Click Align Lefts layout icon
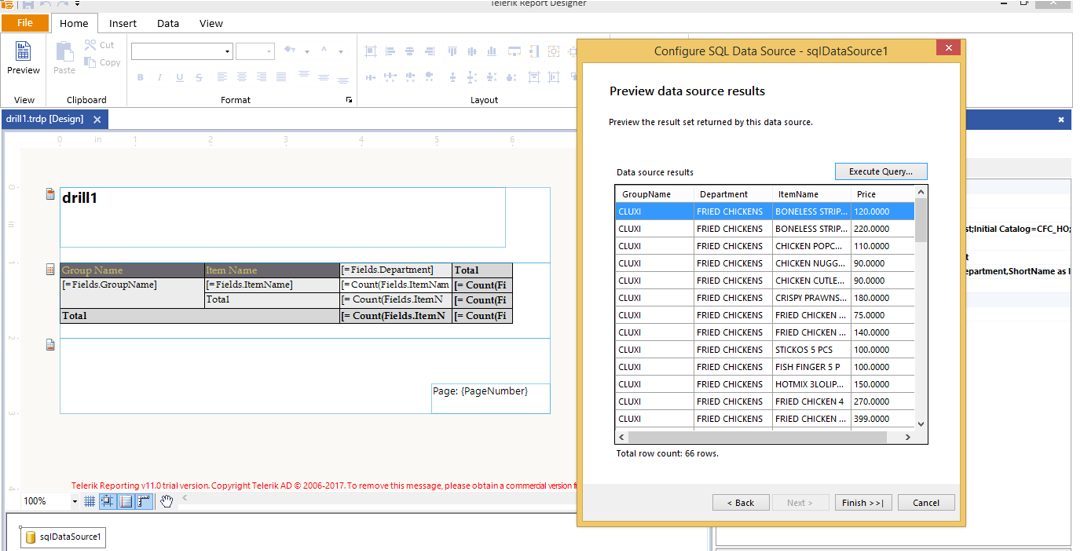 391,51
